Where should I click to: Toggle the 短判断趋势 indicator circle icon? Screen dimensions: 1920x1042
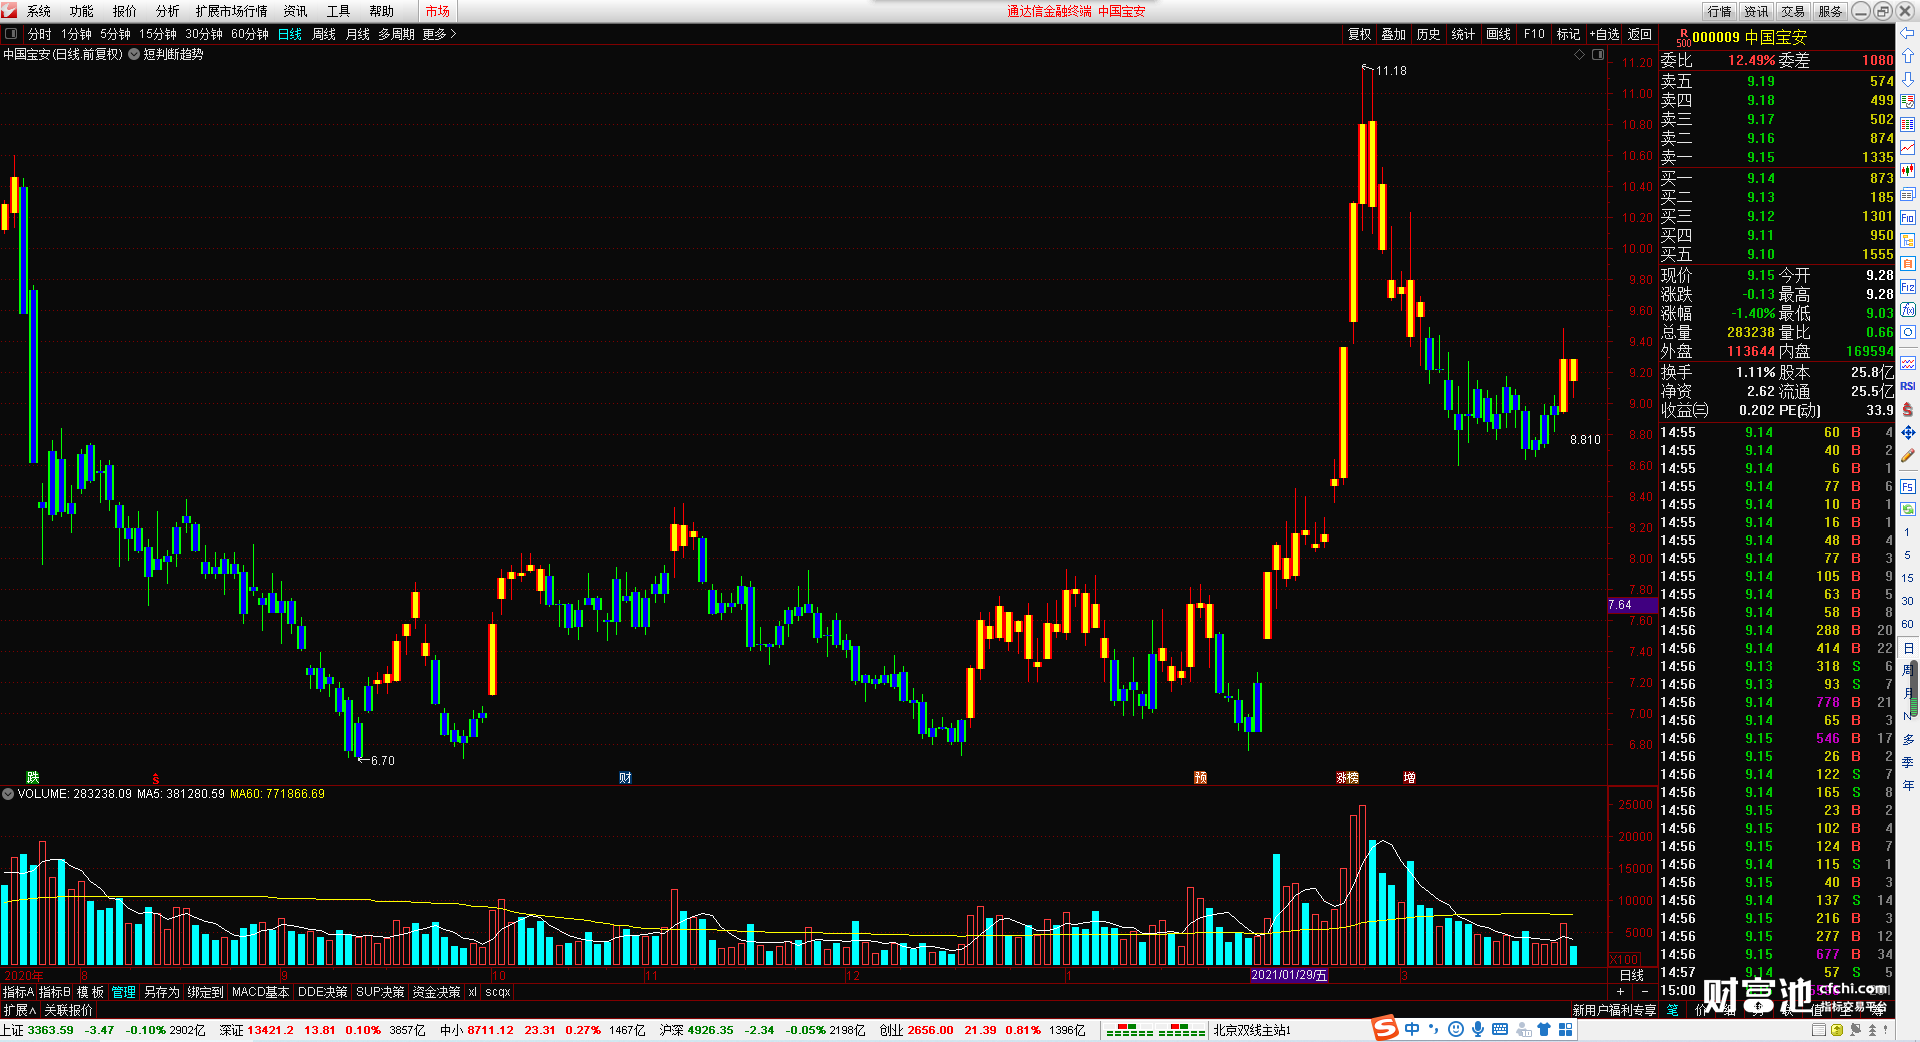[x=134, y=54]
